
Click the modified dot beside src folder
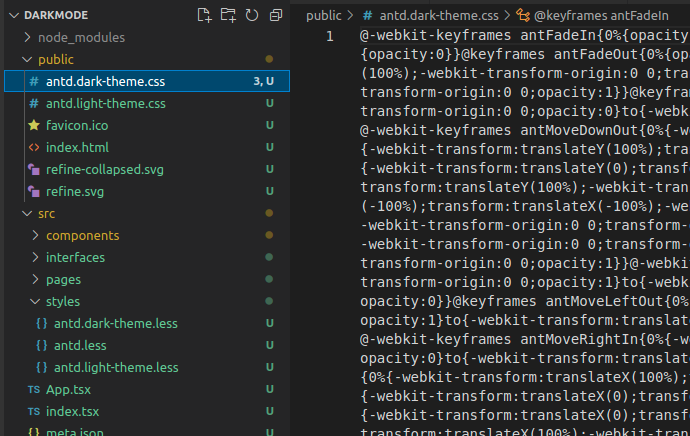(269, 213)
